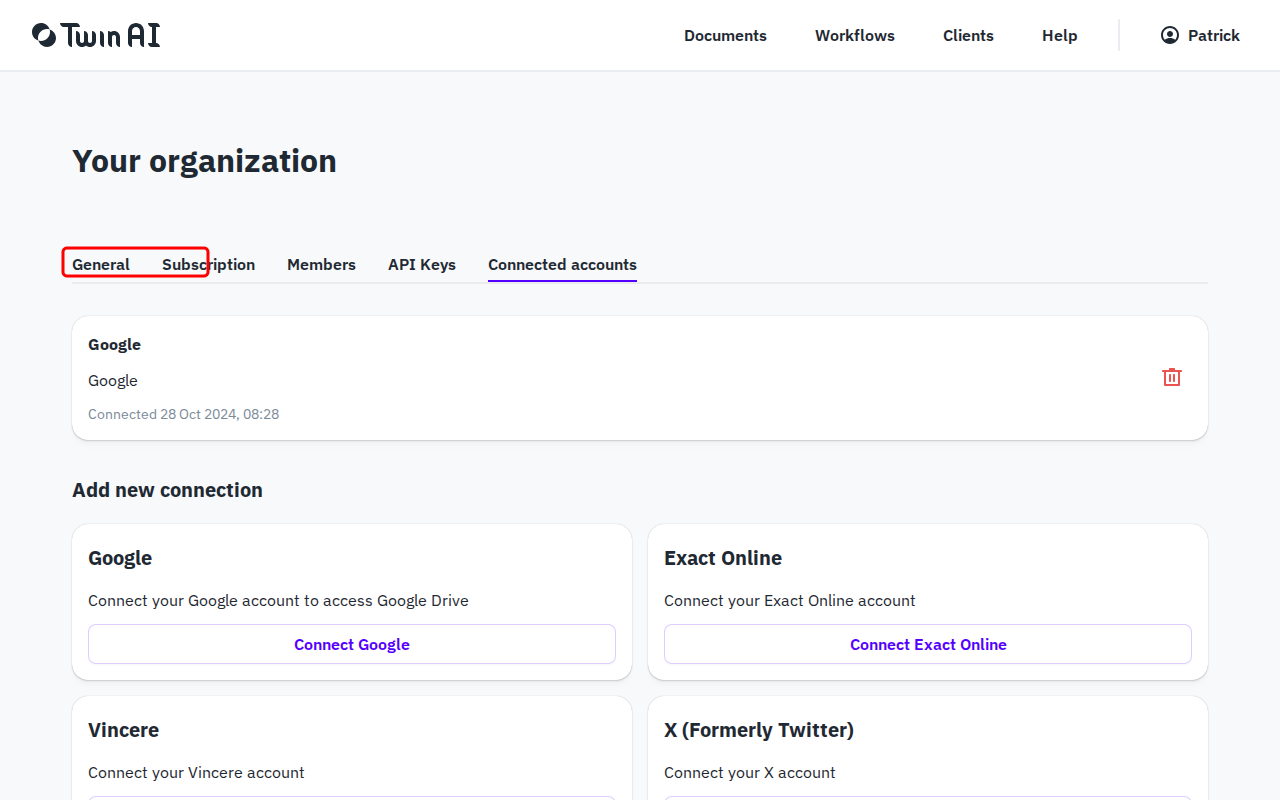This screenshot has height=800, width=1280.
Task: Switch to the Connected accounts tab
Action: (562, 264)
